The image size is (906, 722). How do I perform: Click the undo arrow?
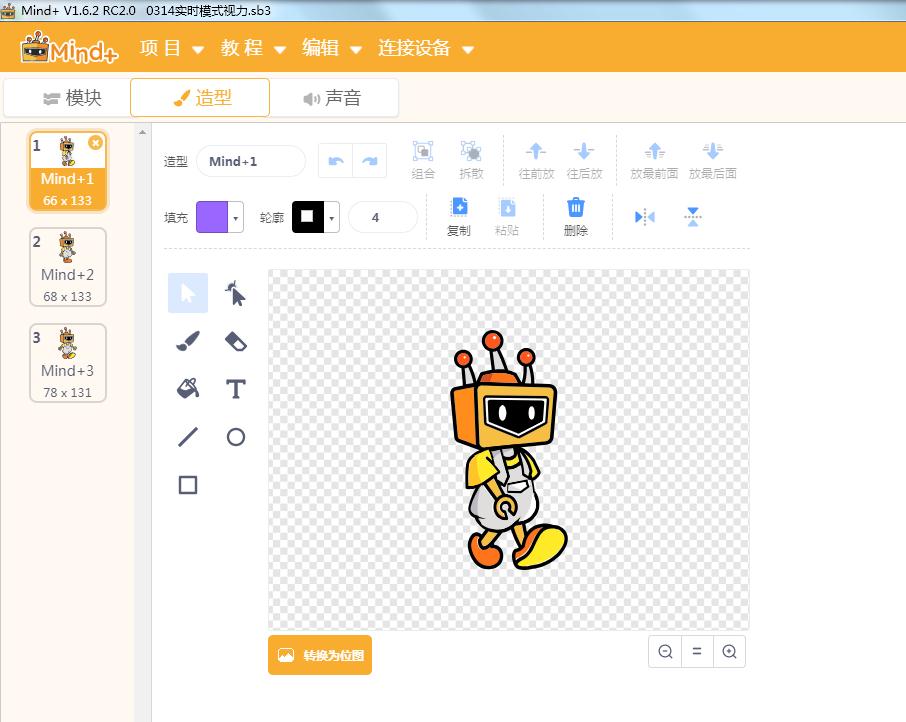(336, 161)
